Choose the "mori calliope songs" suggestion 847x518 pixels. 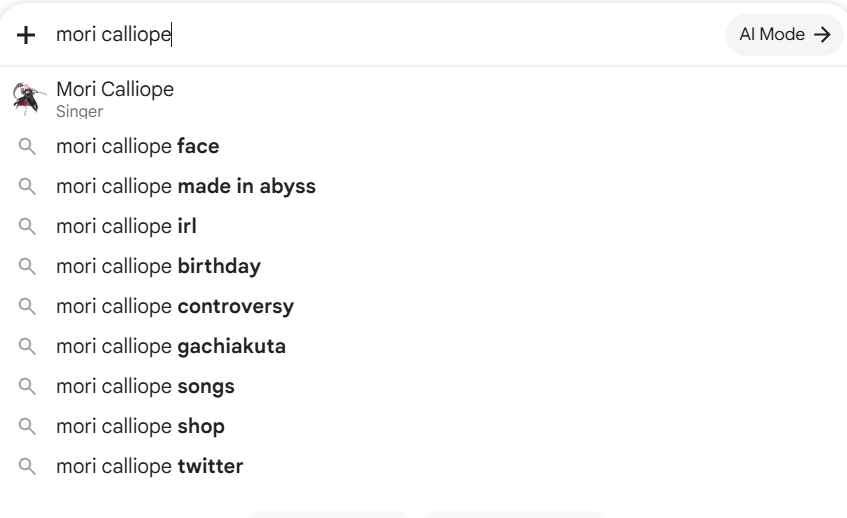coord(424,386)
